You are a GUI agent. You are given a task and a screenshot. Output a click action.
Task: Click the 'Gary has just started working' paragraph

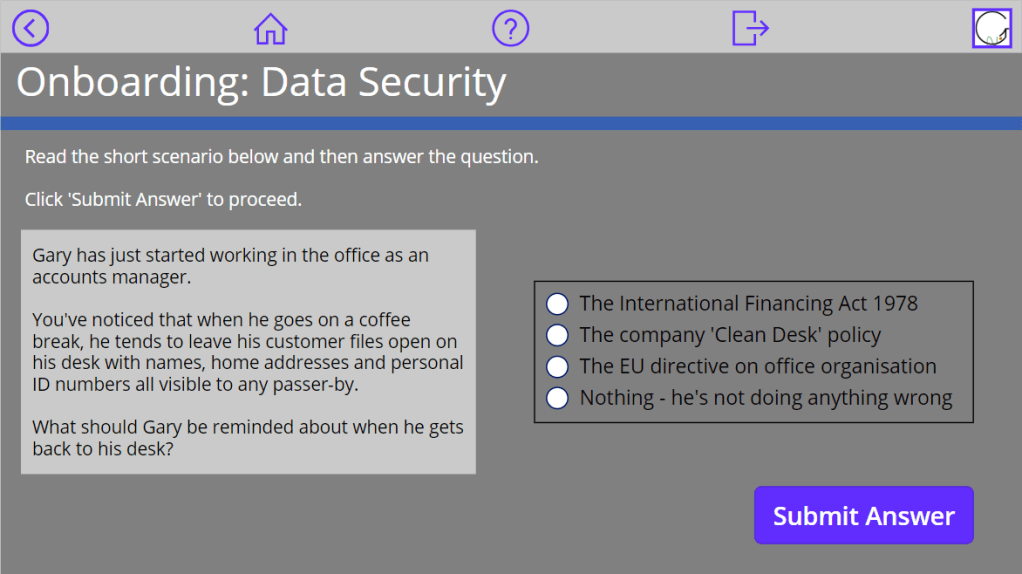click(x=230, y=266)
